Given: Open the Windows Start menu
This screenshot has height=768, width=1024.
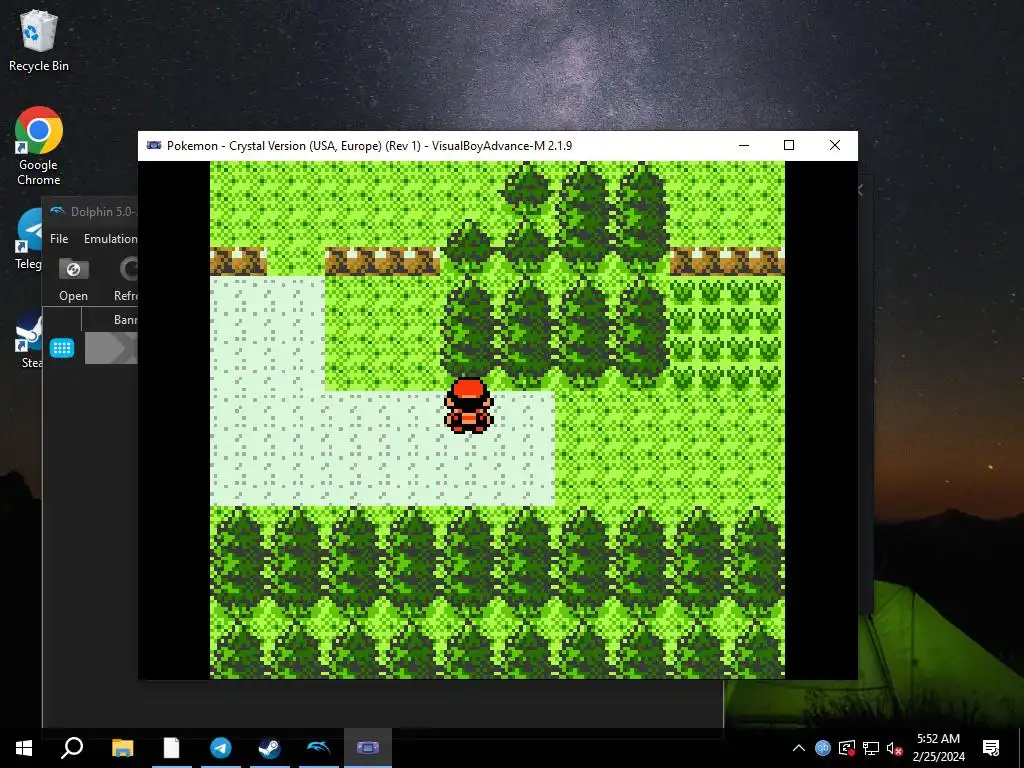Looking at the screenshot, I should pos(24,748).
